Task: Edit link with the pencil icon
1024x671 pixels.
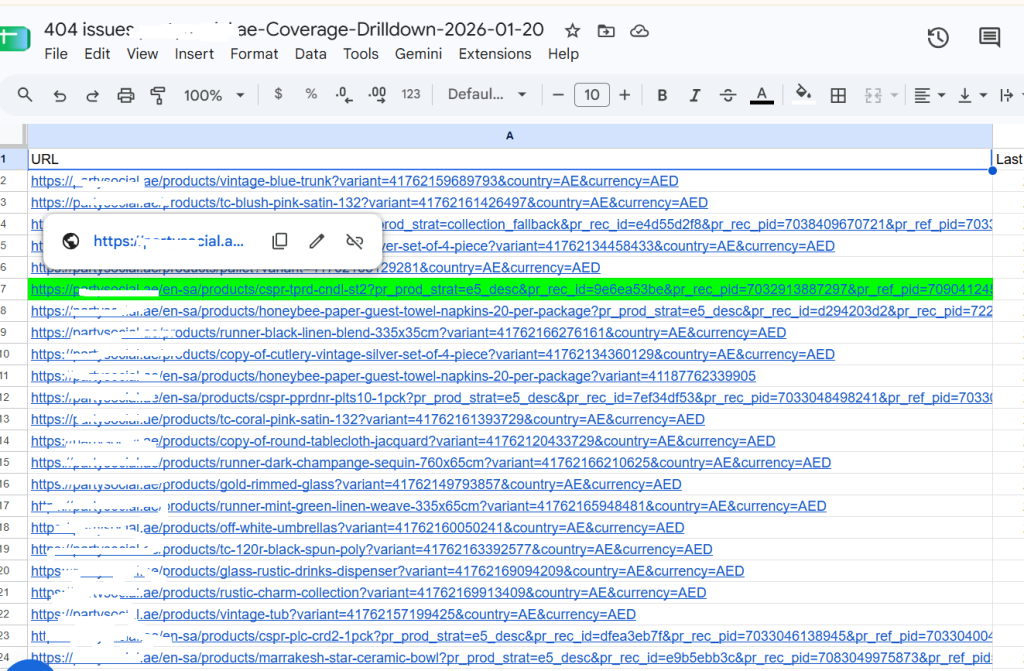Action: tap(317, 241)
